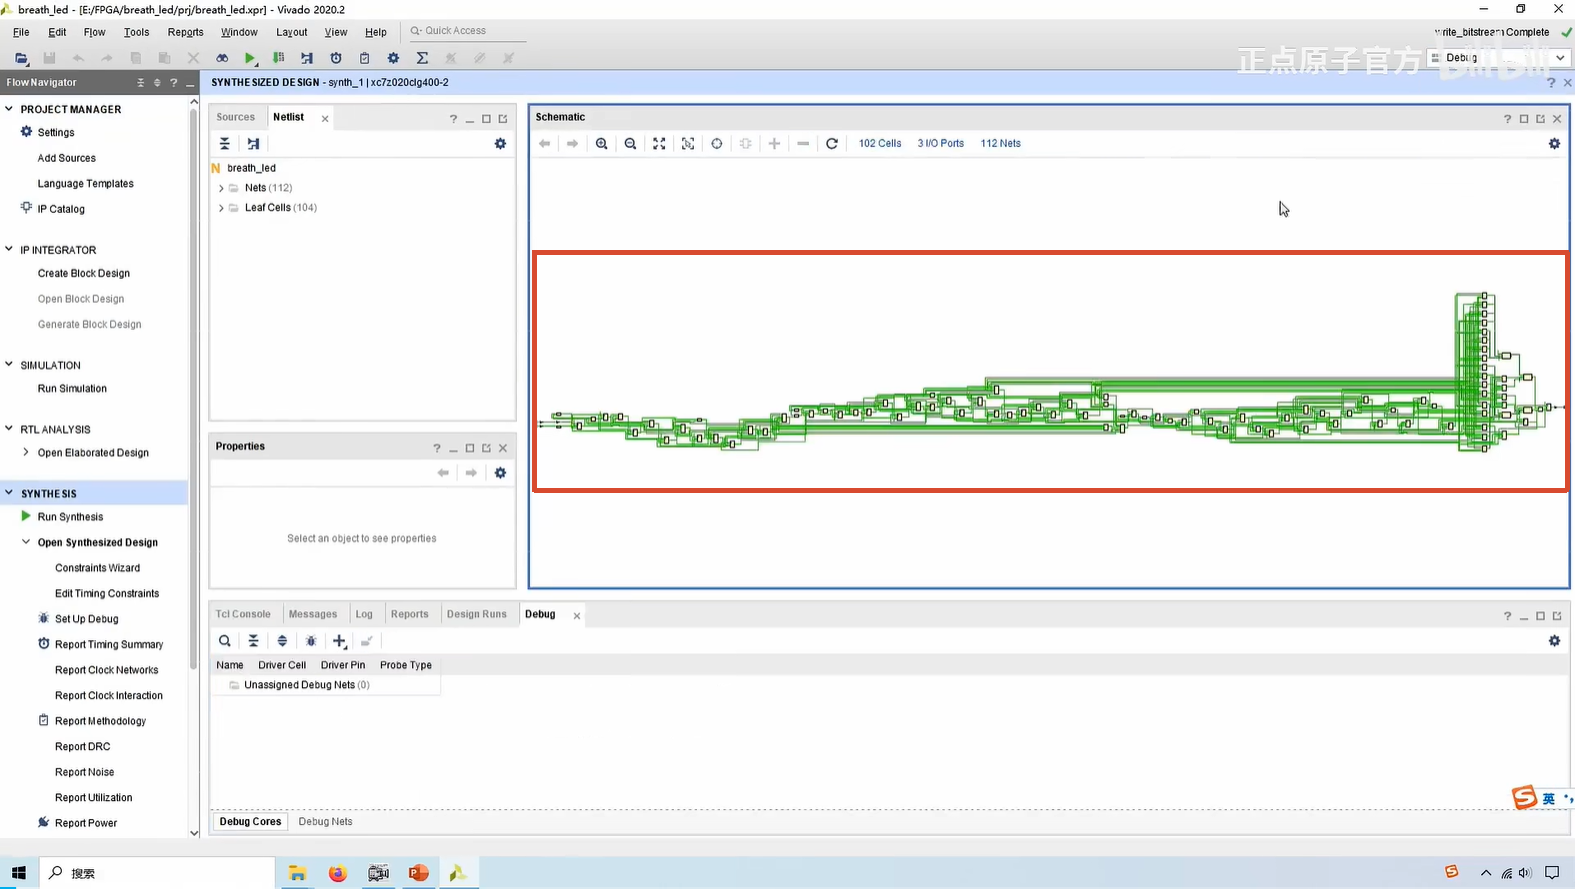Select the Unassigned Debug Nets (0) row
The width and height of the screenshot is (1575, 889).
(306, 685)
